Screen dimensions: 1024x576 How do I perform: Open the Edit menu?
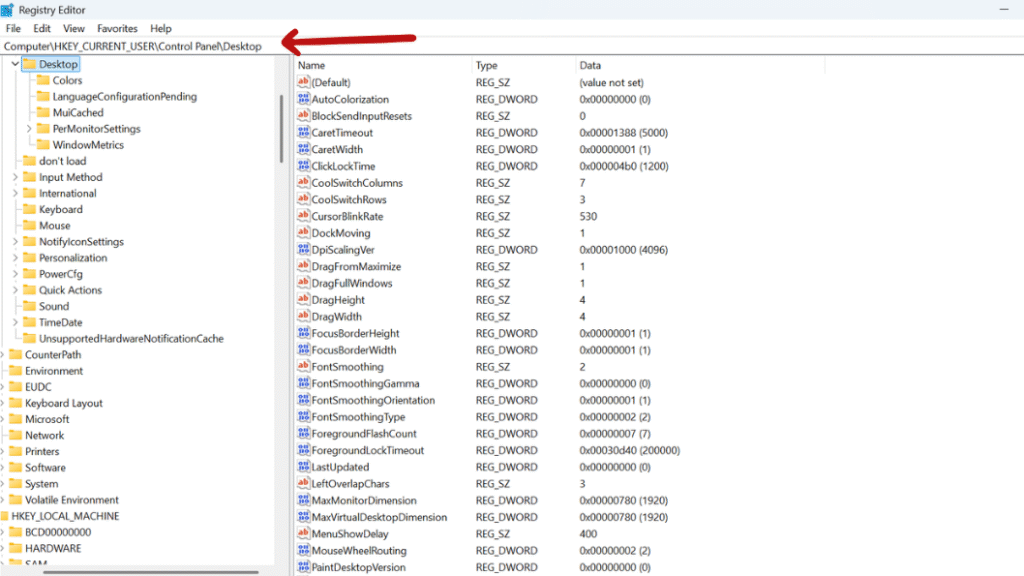pyautogui.click(x=42, y=29)
